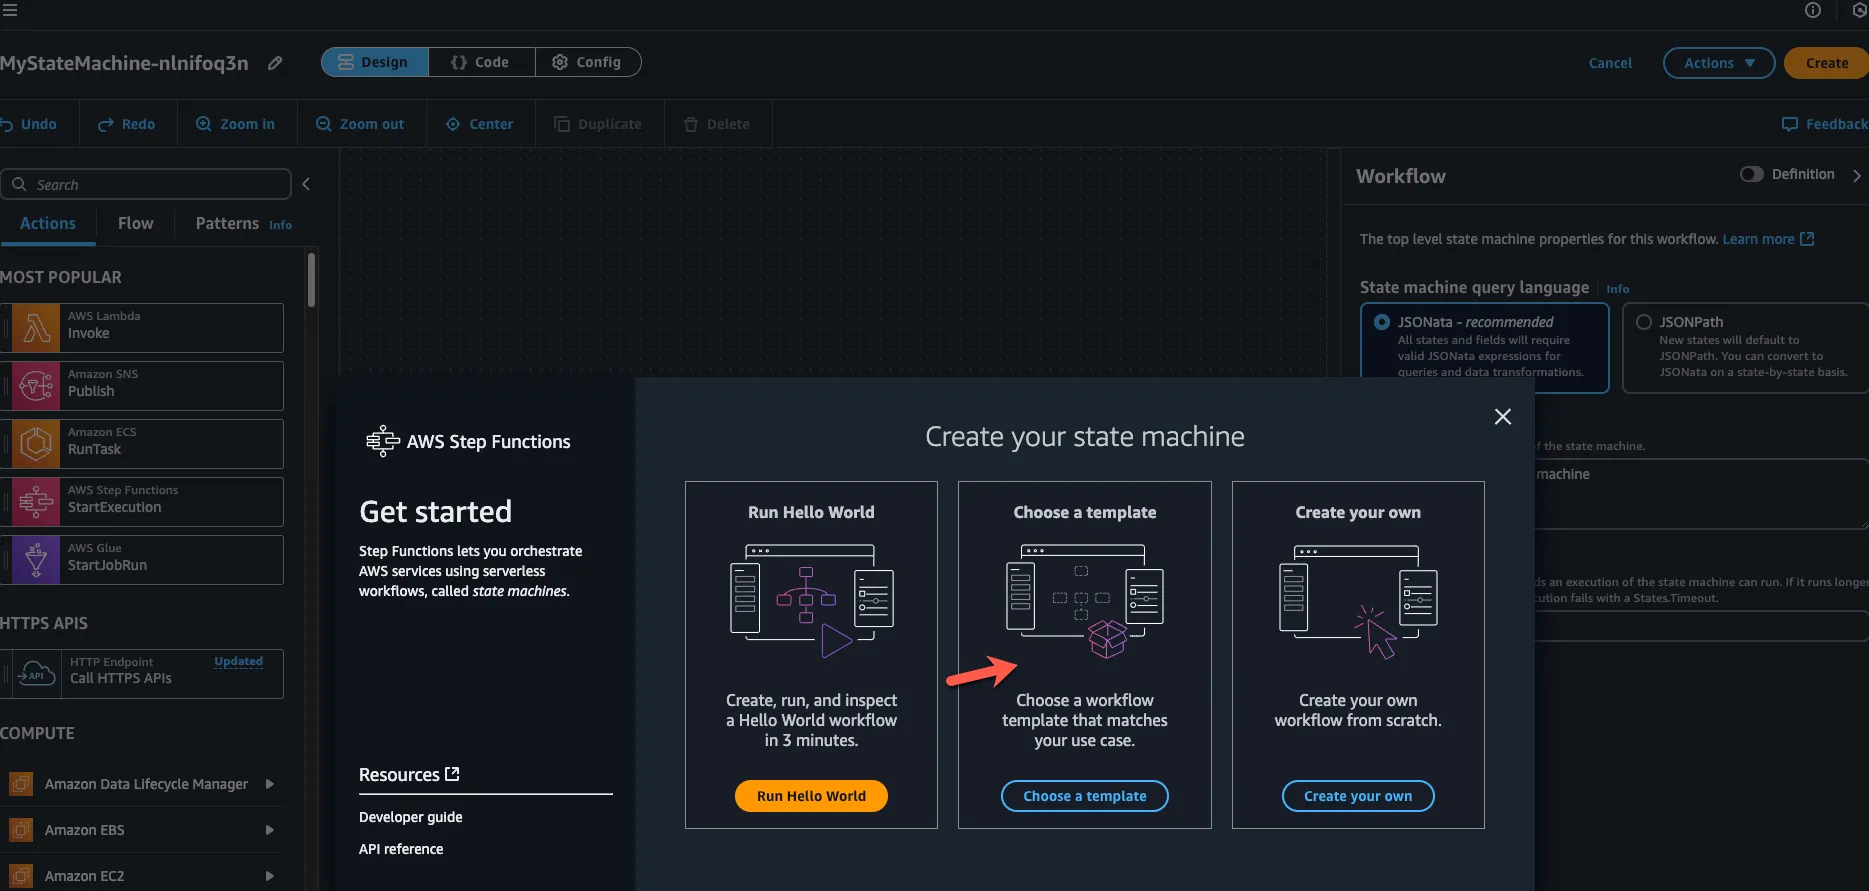Click the Run Hello World illustration
The image size is (1869, 891).
[811, 601]
